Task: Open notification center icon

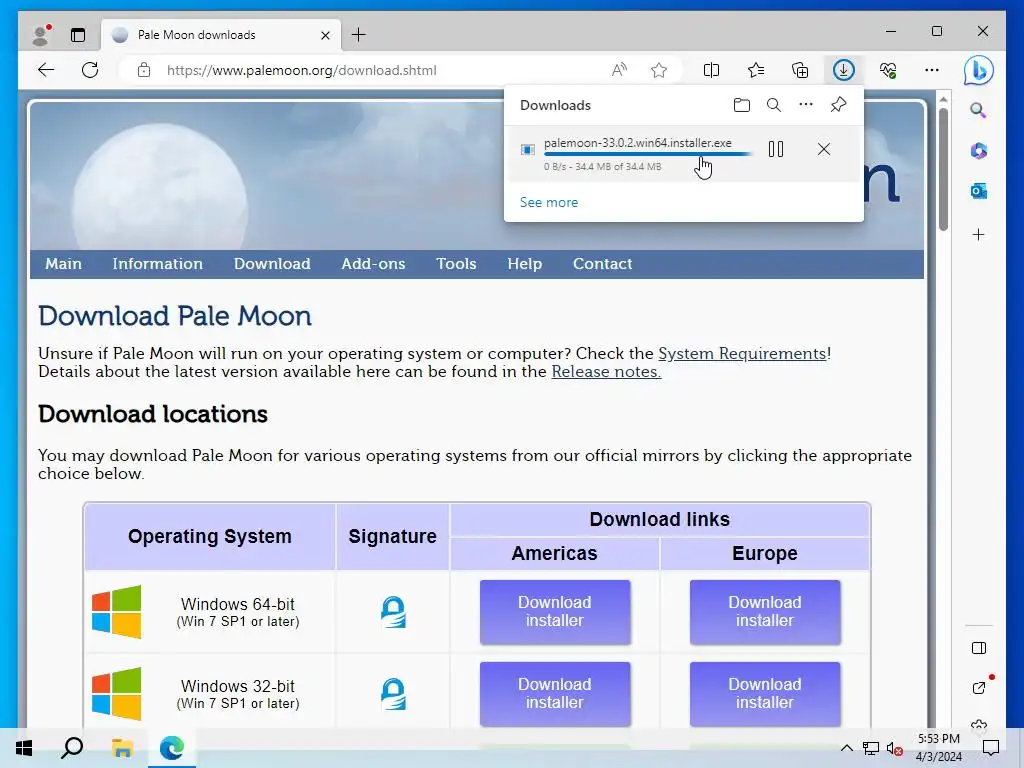Action: click(991, 748)
